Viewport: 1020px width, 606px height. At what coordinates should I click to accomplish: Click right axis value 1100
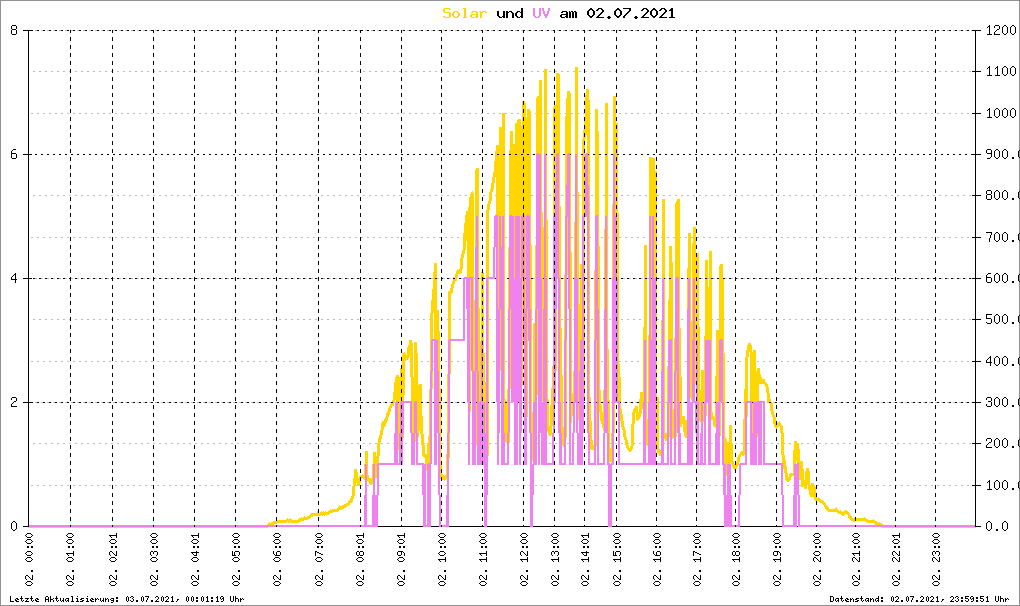tap(1002, 72)
